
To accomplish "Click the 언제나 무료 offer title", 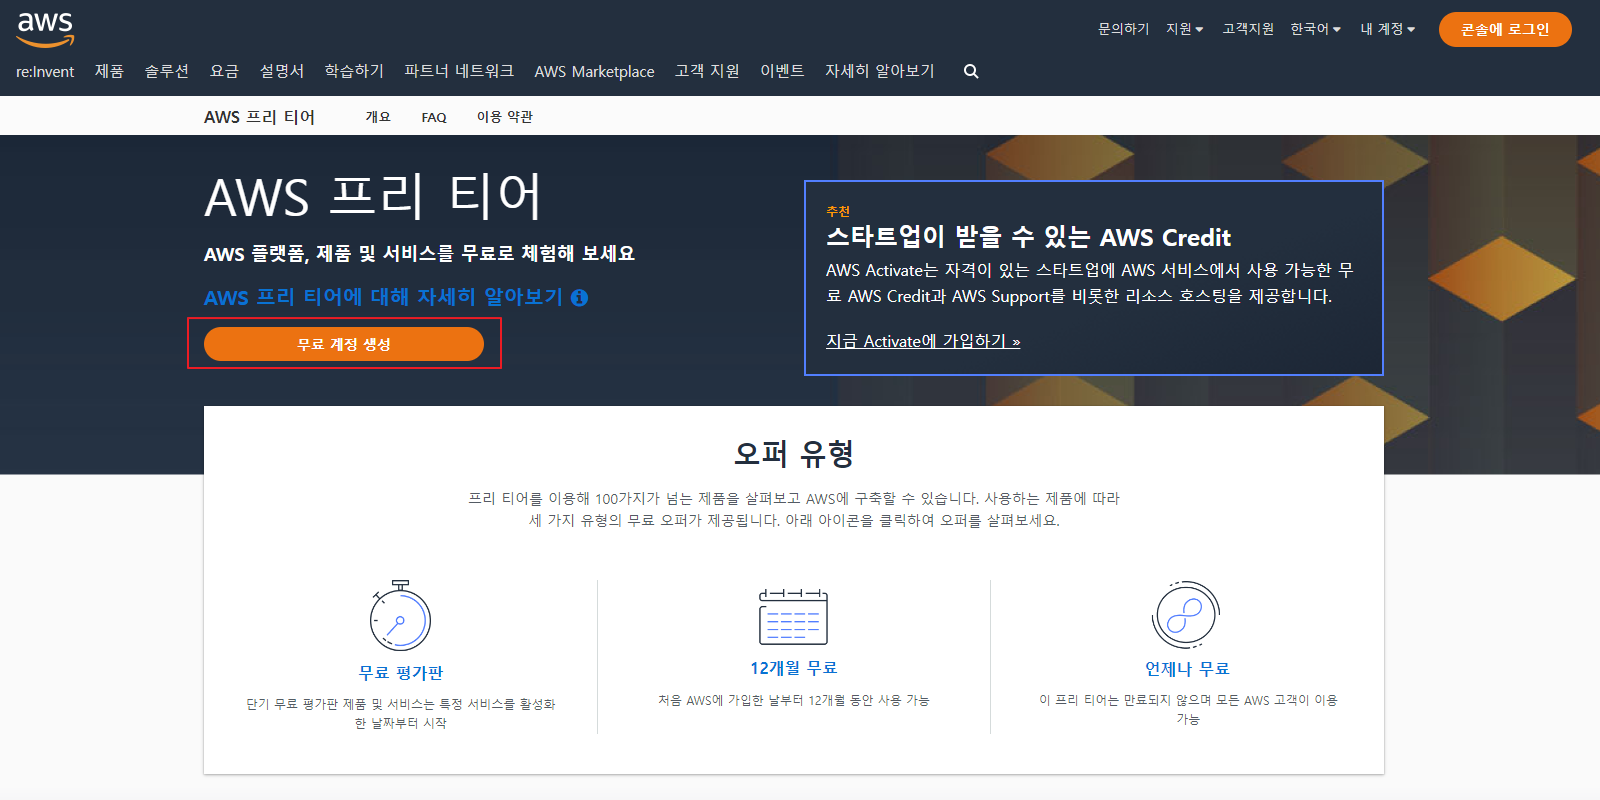I will point(1187,669).
